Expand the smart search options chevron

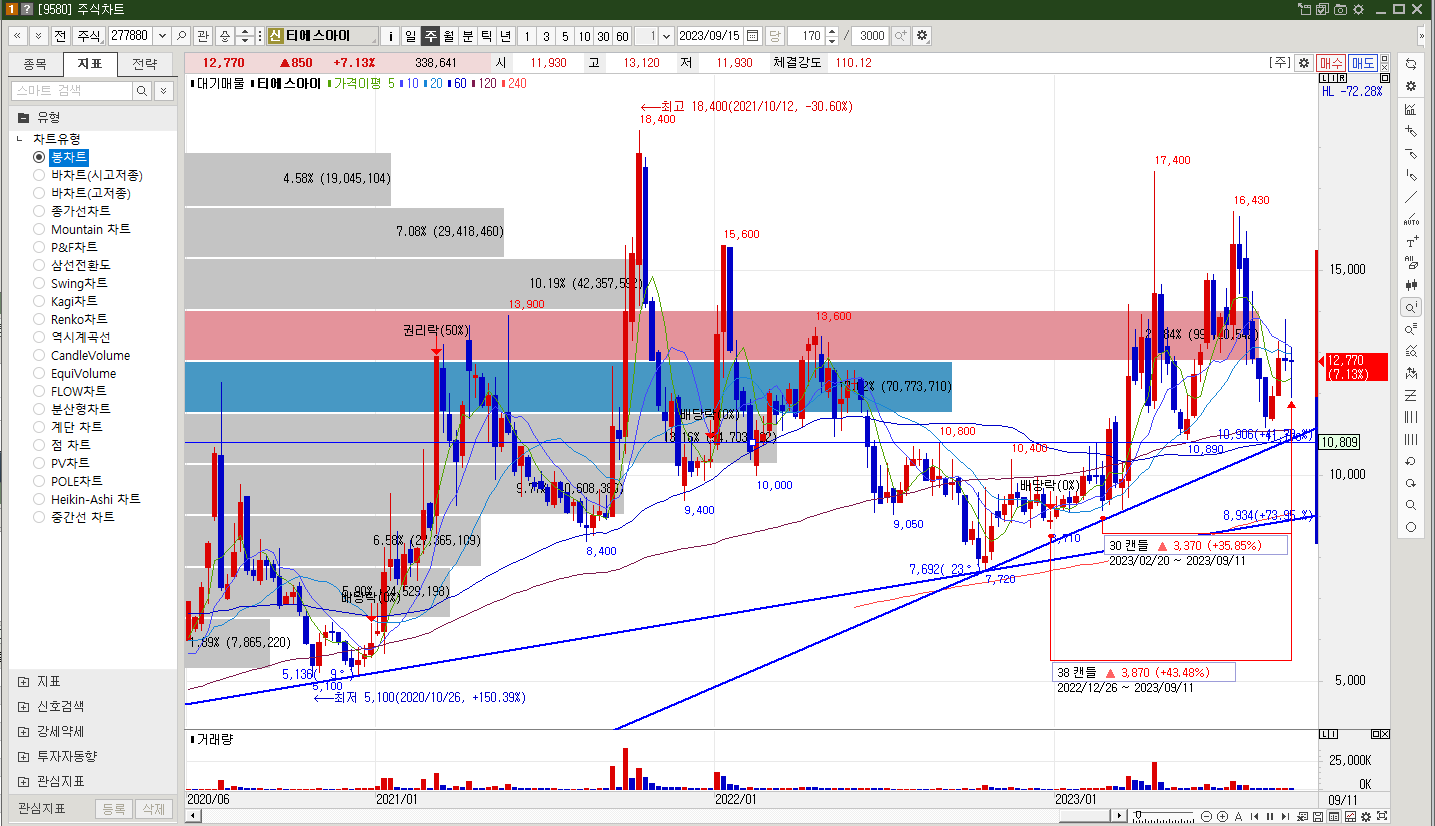[x=164, y=90]
